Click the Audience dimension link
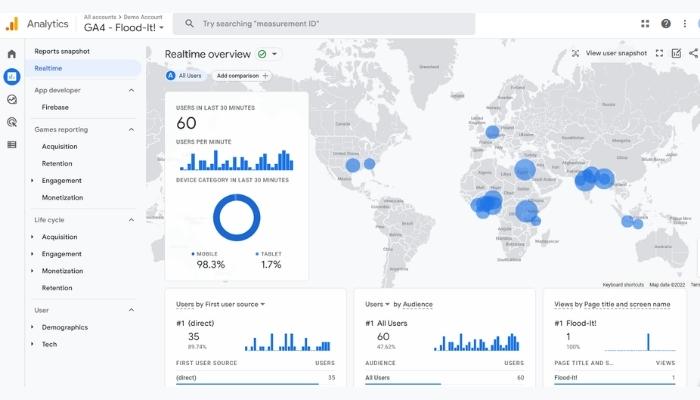Screen dimensions: 700x400 417,304
